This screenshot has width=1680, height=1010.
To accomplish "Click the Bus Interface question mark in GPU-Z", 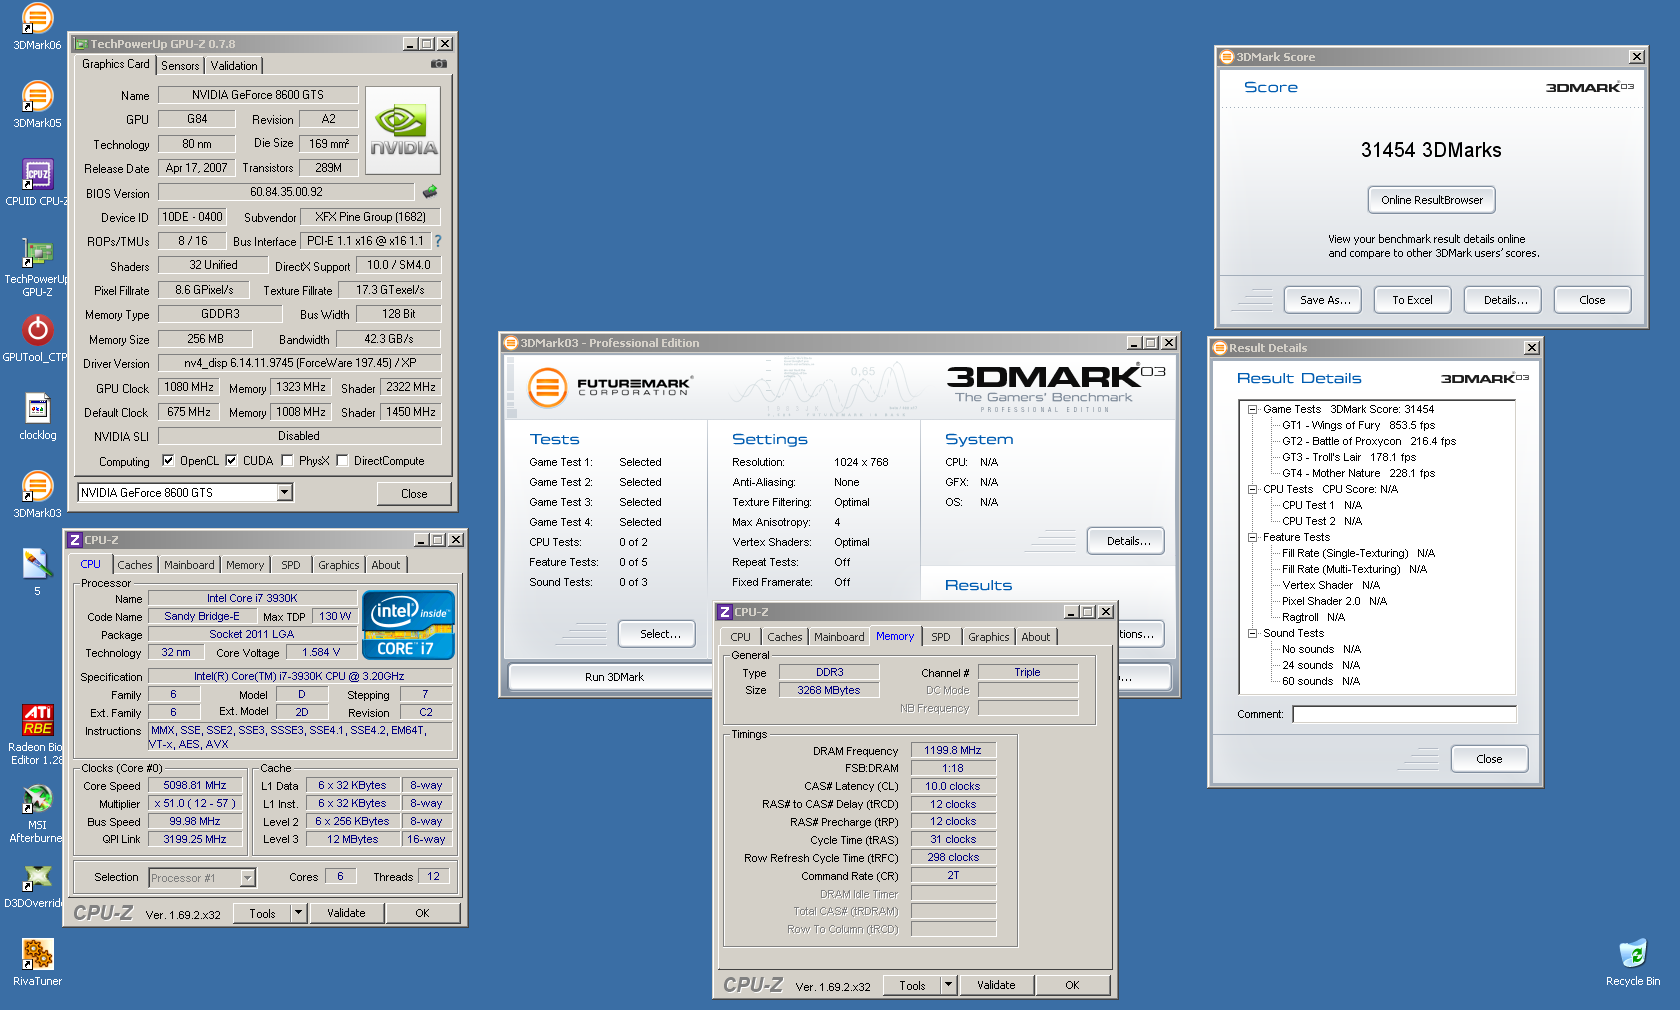I will [437, 241].
